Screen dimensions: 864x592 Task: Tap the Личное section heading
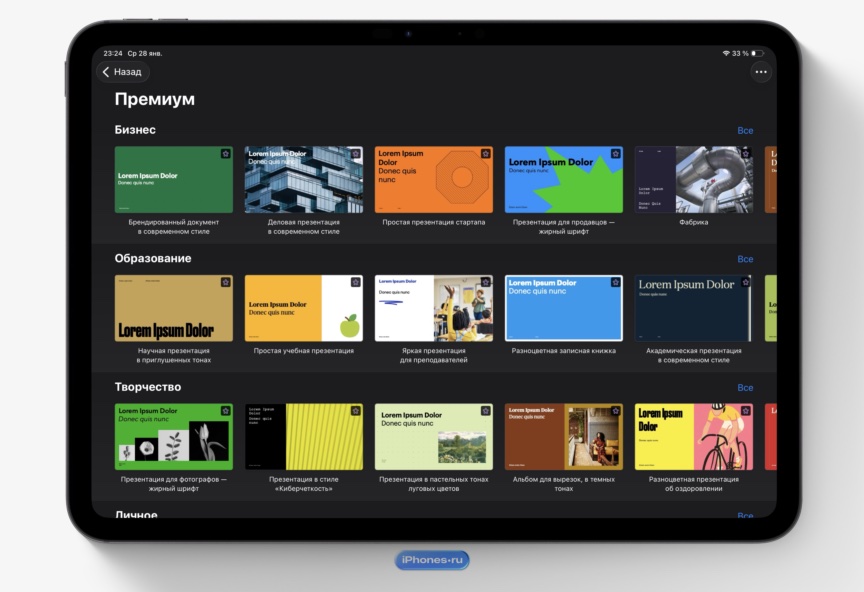136,515
